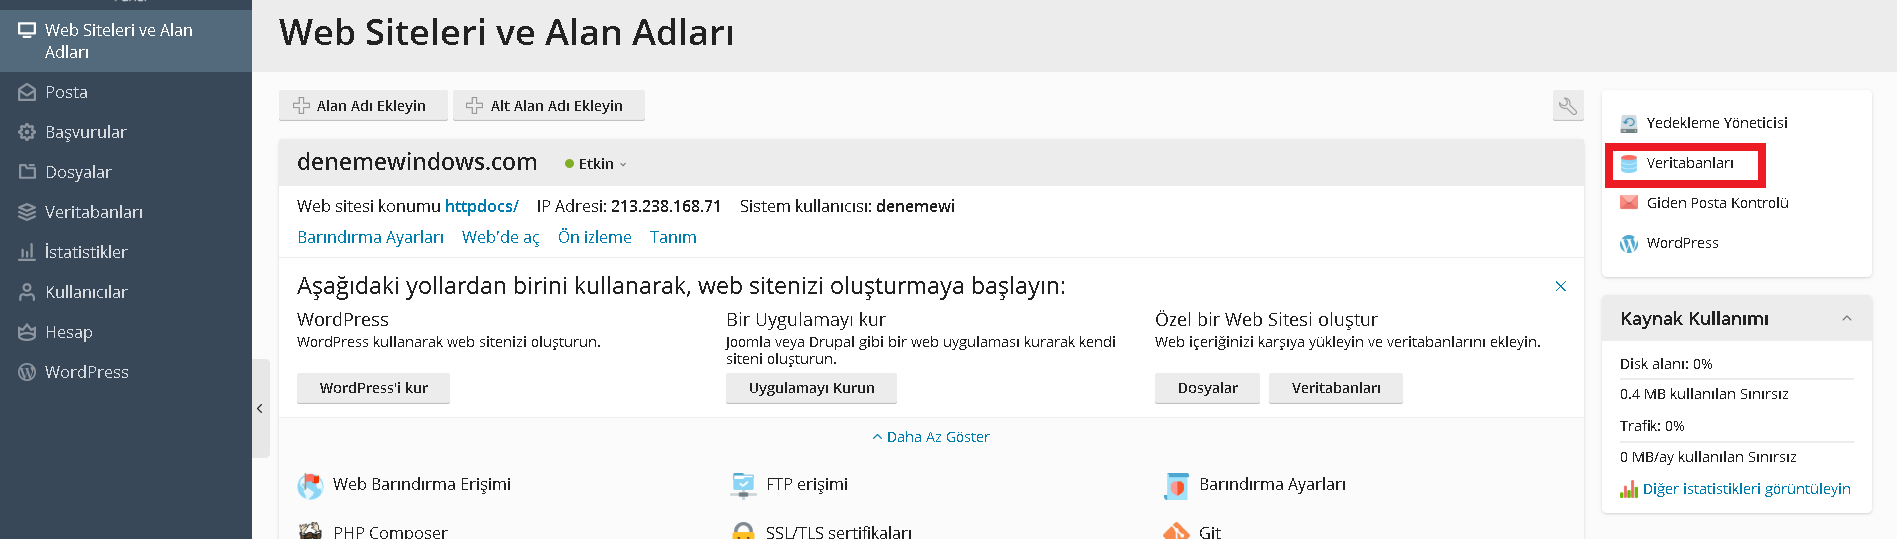This screenshot has width=1897, height=539.
Task: Open Barındırma Ayarları tool link
Action: (x=1272, y=484)
